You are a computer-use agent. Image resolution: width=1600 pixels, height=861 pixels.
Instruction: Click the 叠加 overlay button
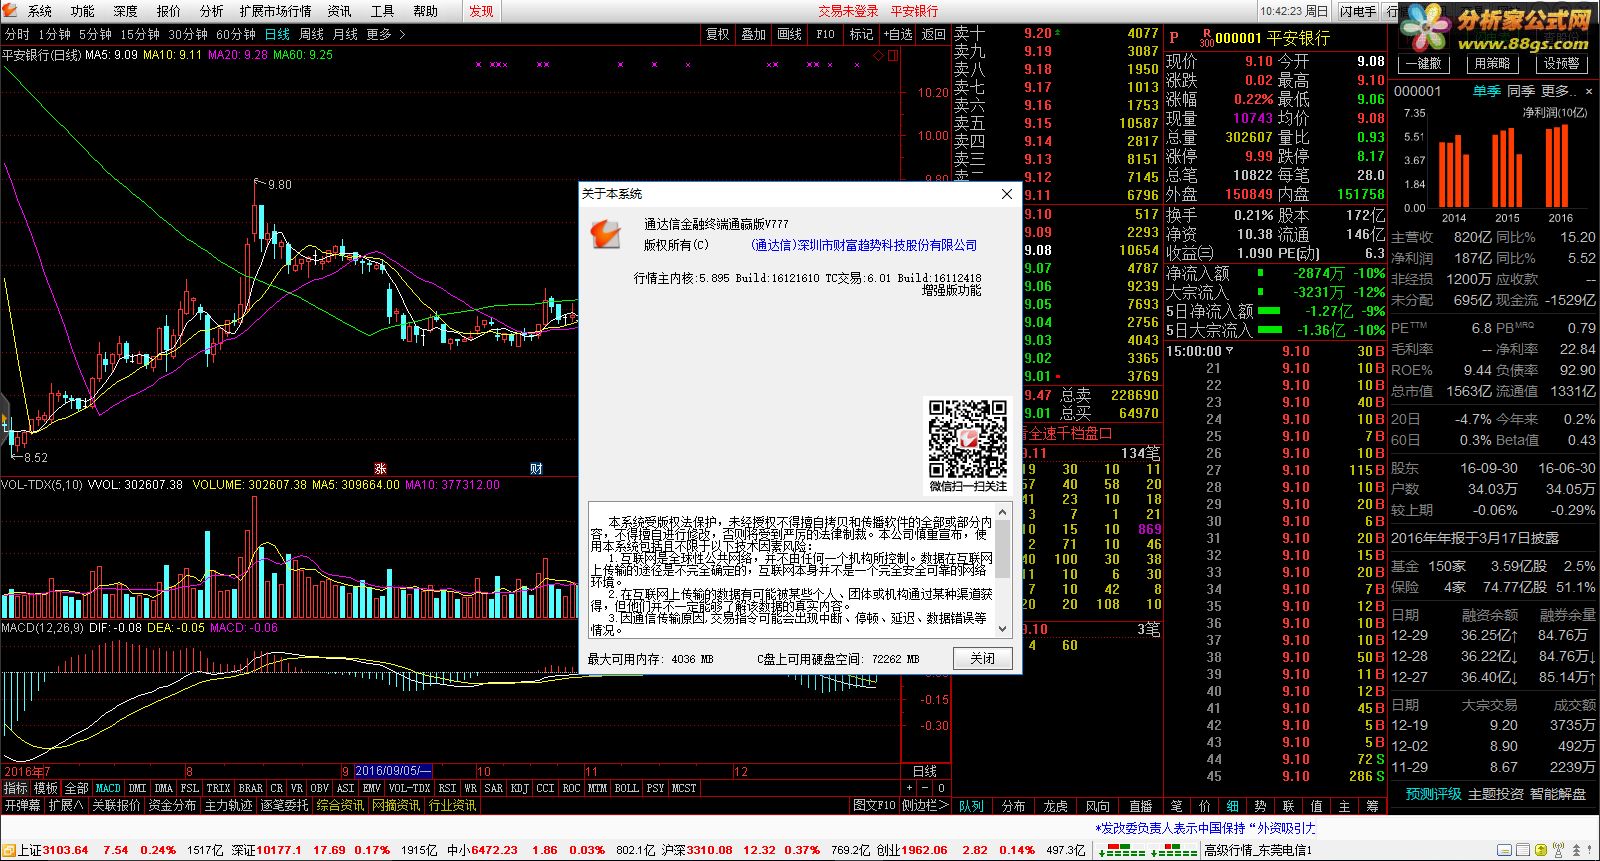(x=753, y=34)
